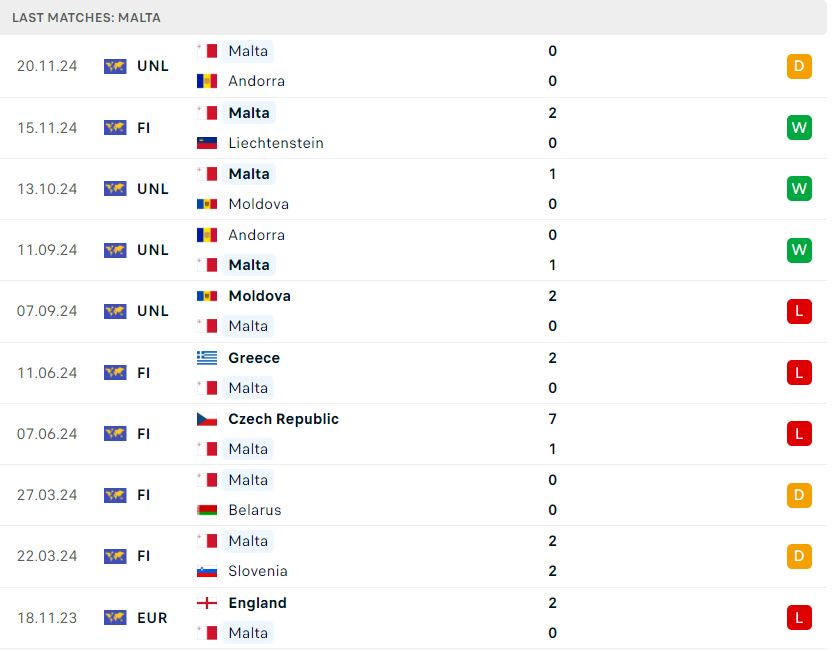Click the Greece flag icon
The height and width of the screenshot is (651, 833).
(x=207, y=358)
